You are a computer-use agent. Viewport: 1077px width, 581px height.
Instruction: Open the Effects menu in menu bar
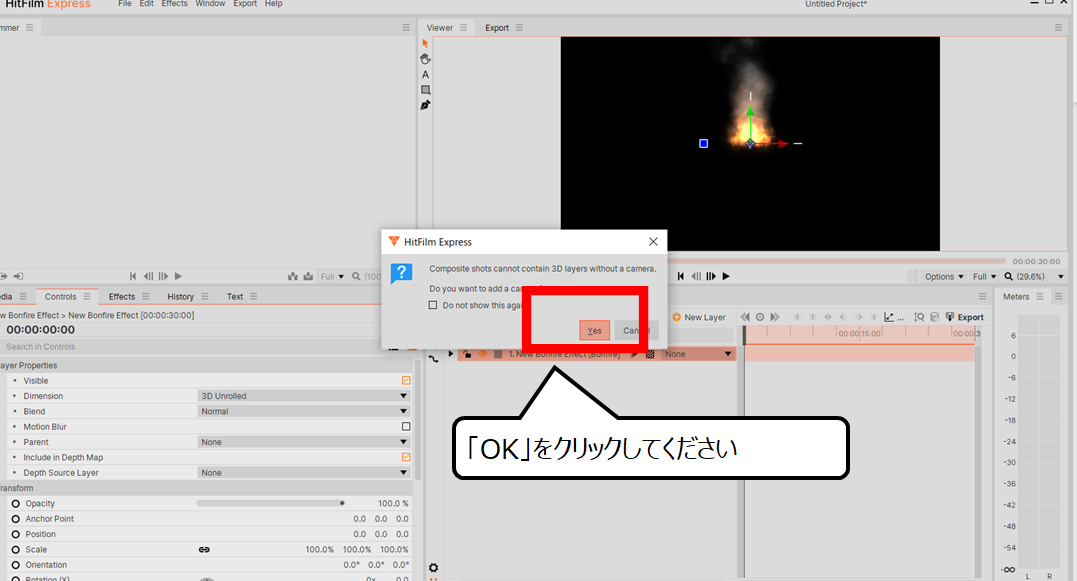174,3
